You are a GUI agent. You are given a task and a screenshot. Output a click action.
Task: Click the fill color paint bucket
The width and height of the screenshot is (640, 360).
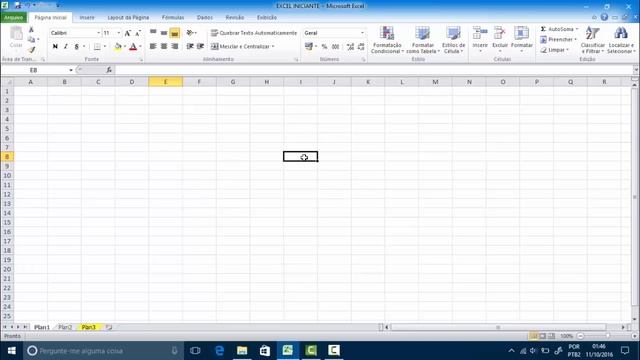point(118,47)
